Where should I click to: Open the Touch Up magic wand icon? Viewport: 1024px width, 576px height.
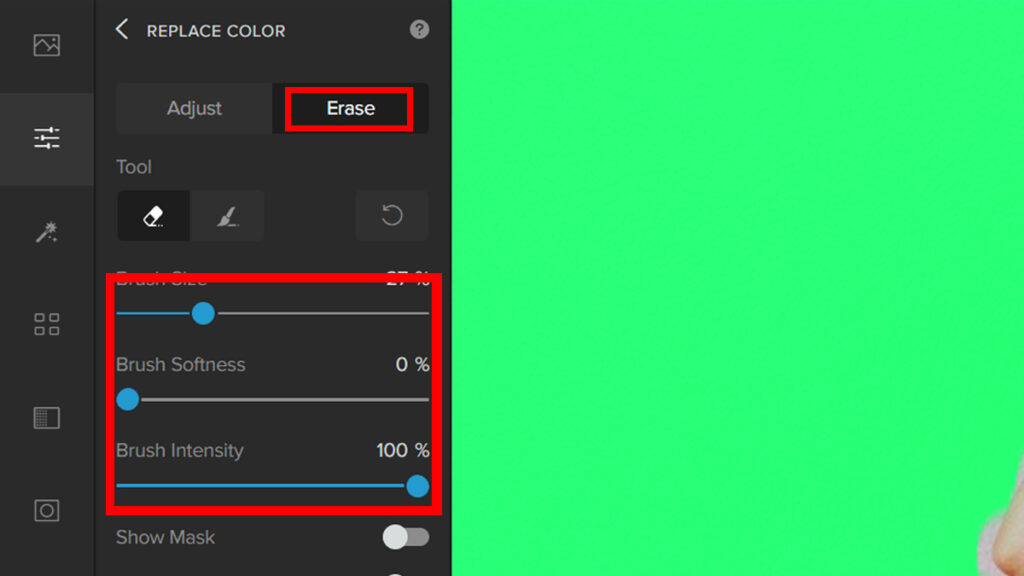(x=46, y=232)
